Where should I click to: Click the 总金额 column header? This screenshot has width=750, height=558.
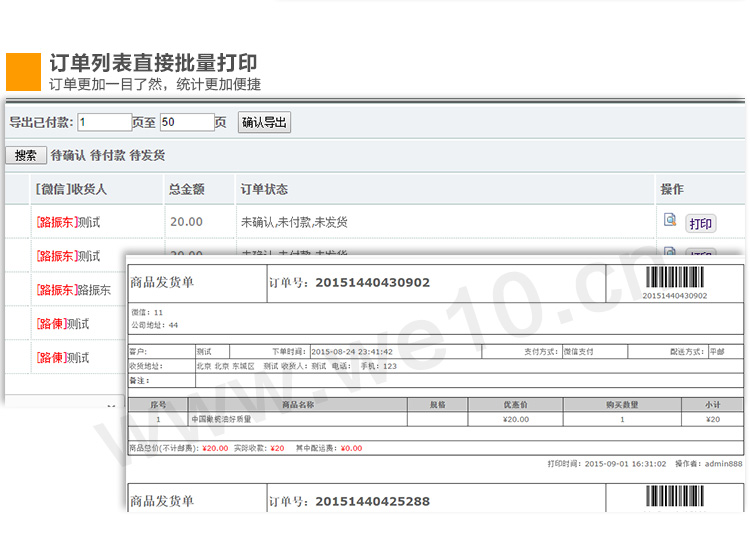point(187,189)
